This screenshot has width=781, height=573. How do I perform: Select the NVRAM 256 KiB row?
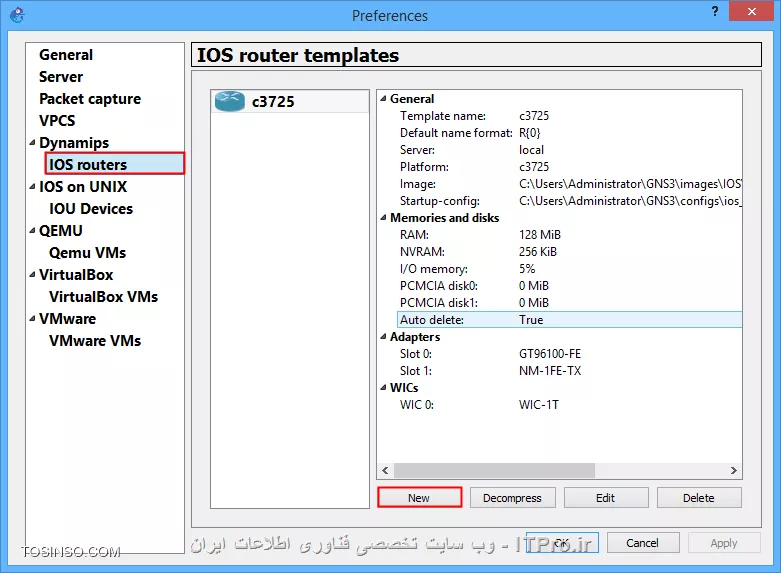pos(570,251)
